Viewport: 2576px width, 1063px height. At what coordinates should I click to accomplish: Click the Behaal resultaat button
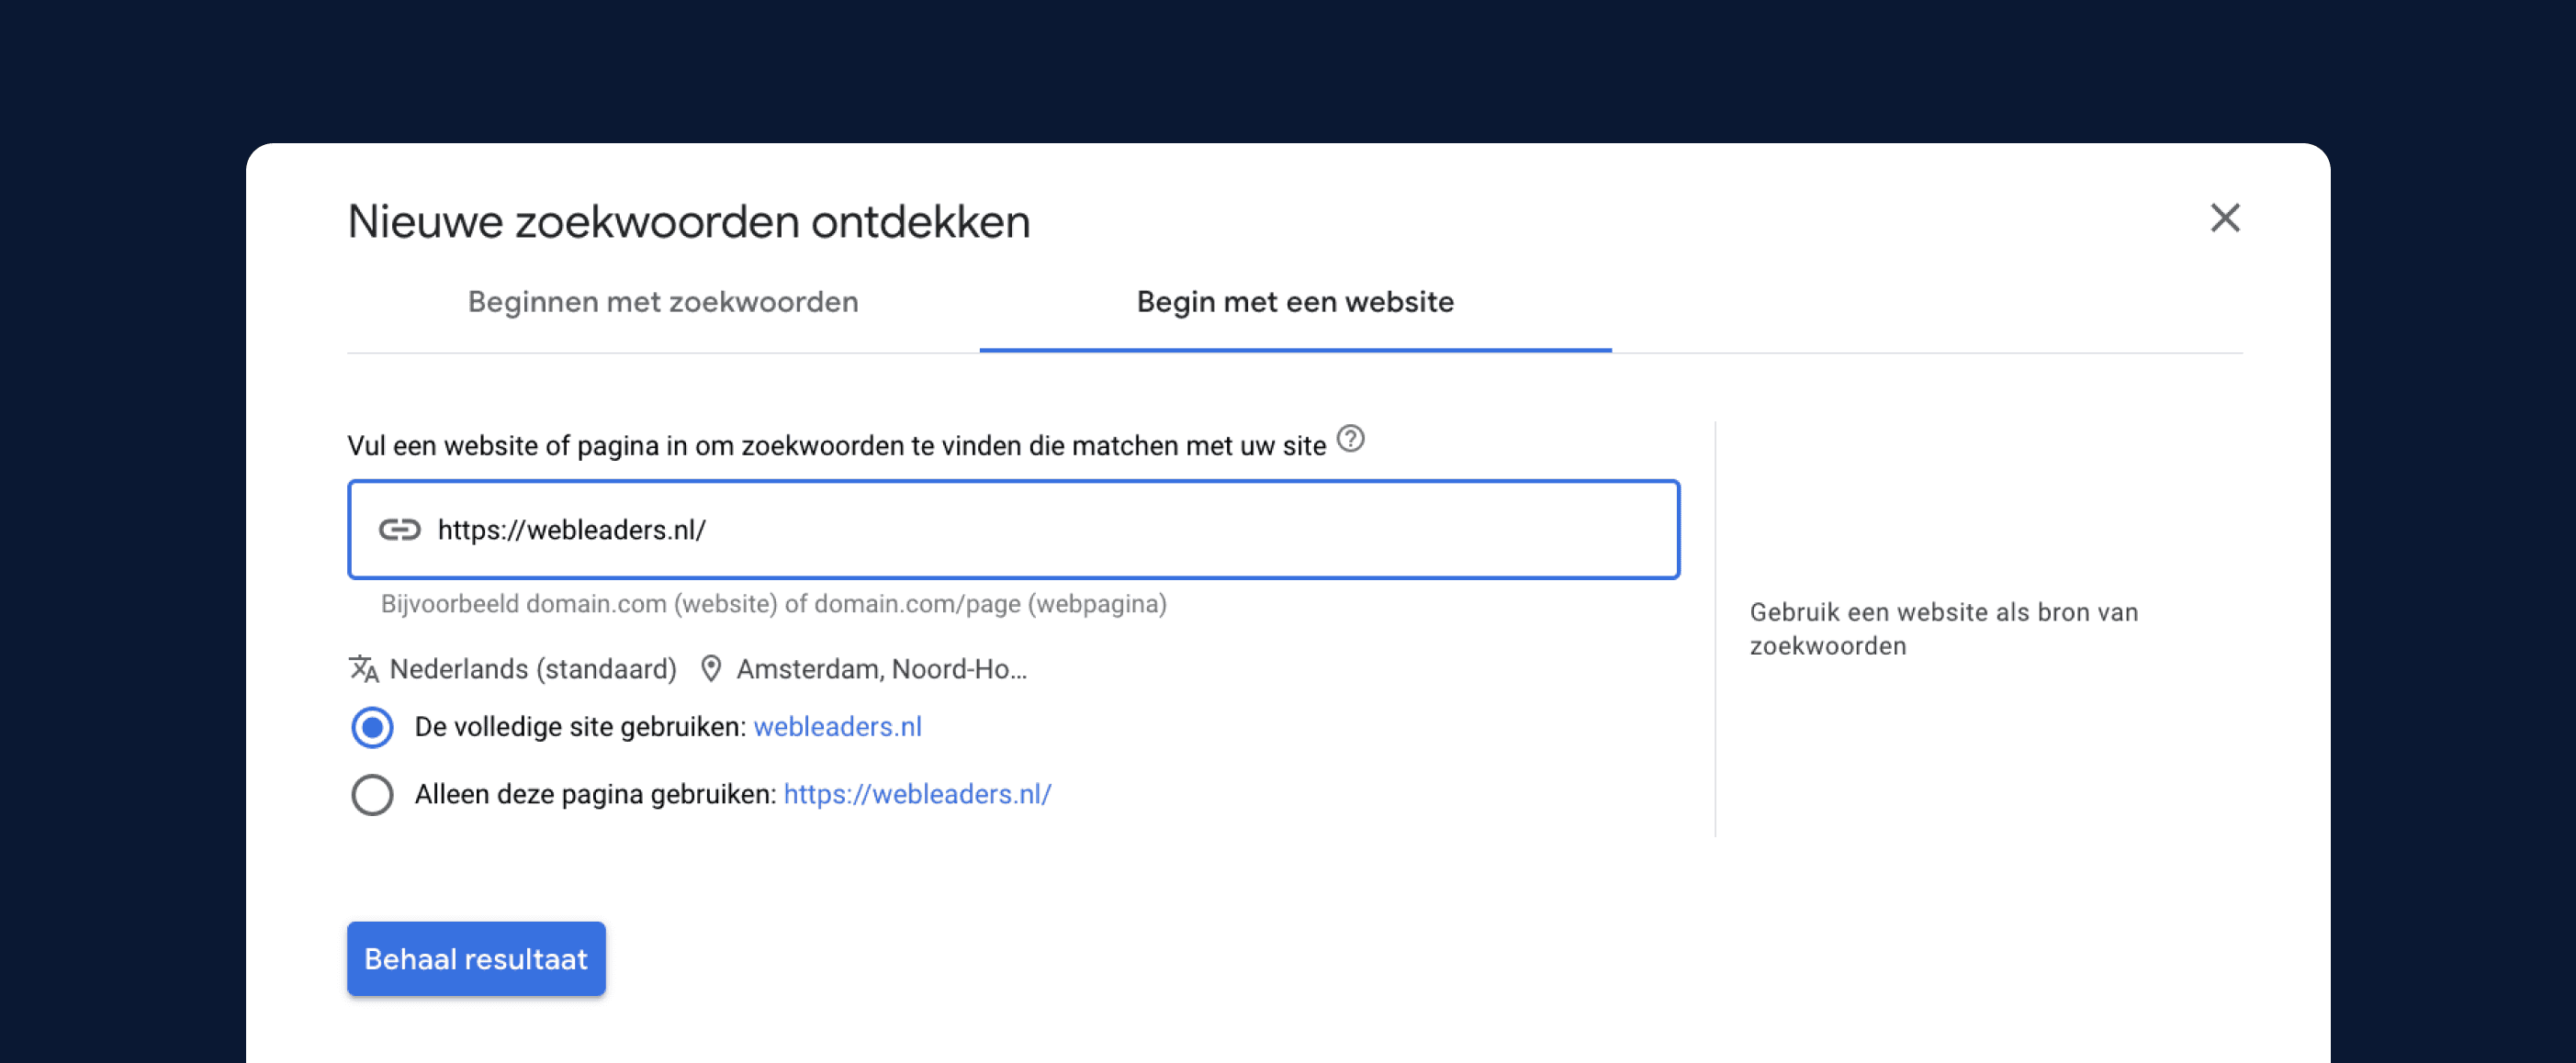[x=476, y=958]
